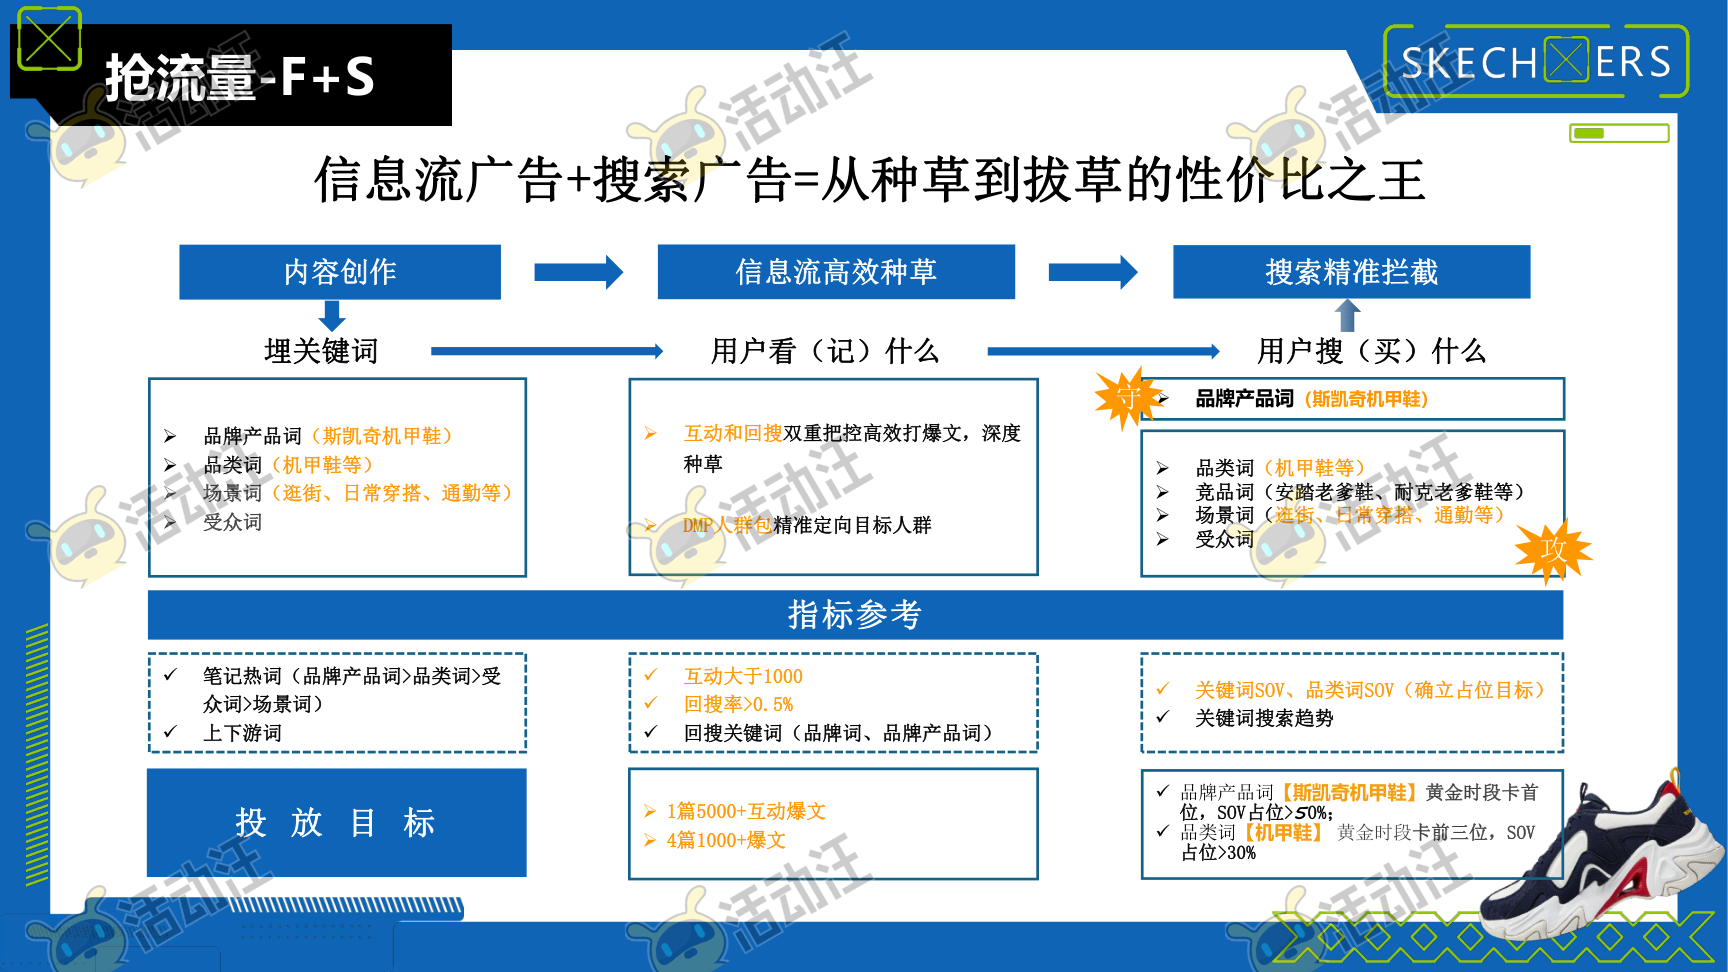This screenshot has height=972, width=1728.
Task: Select the 1篇5000+互动爆文 goal
Action: pos(746,811)
